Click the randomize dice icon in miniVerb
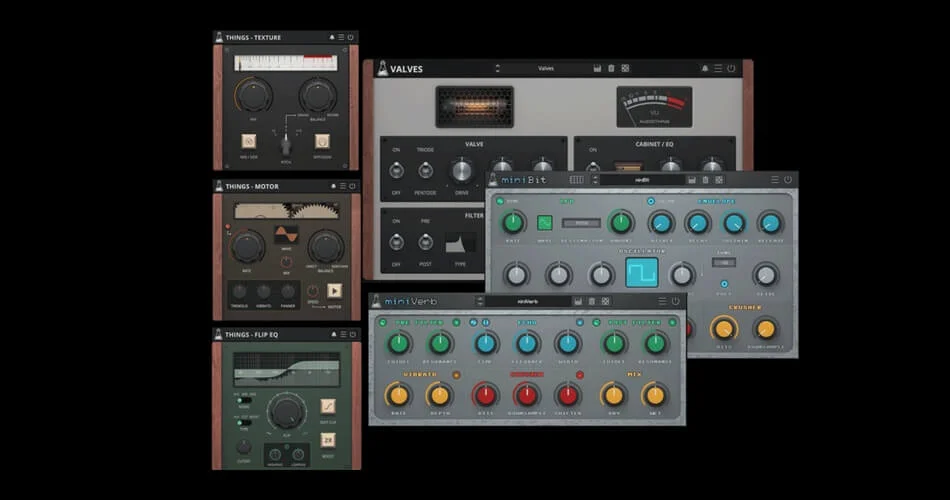 [605, 301]
